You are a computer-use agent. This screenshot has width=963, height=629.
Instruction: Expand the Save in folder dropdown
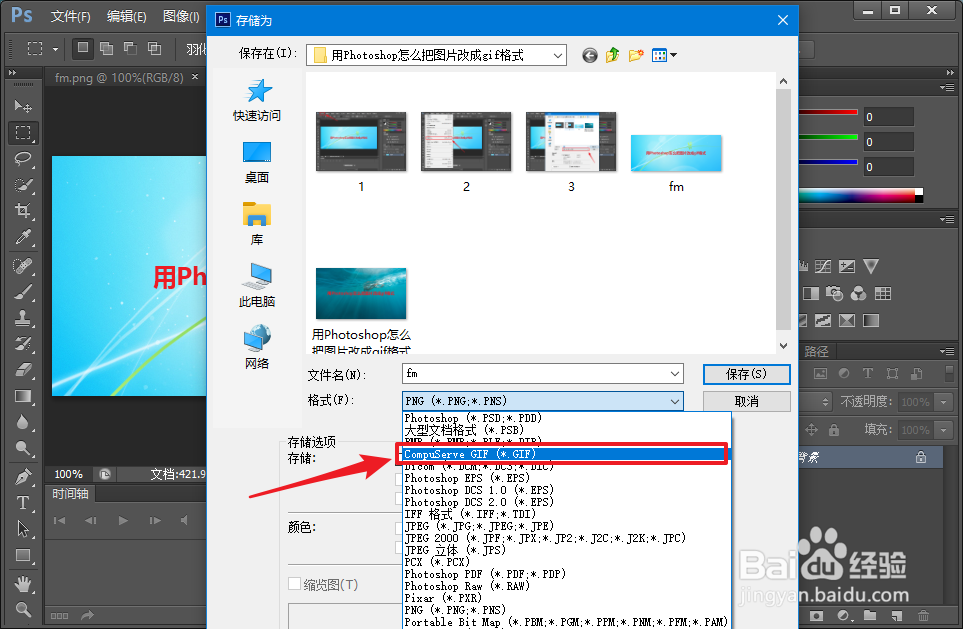(x=558, y=55)
